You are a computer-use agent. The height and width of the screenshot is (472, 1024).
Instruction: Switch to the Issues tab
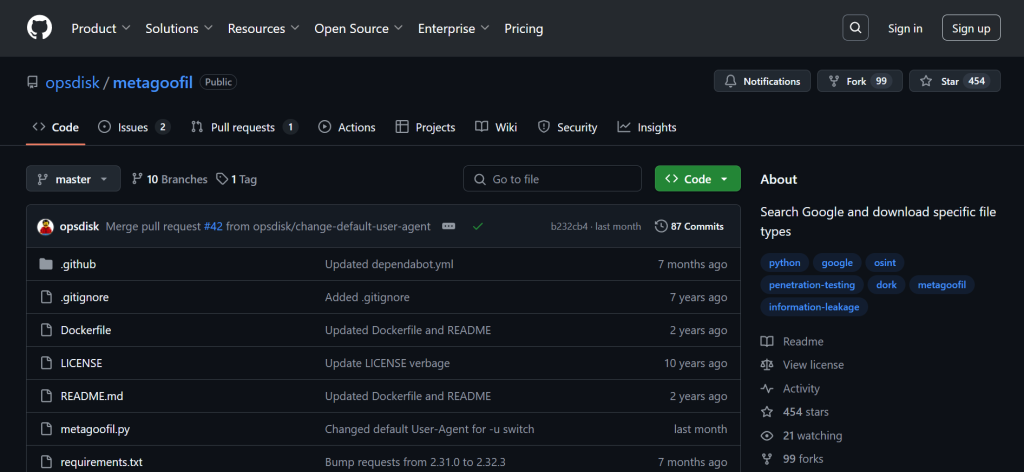pos(134,127)
